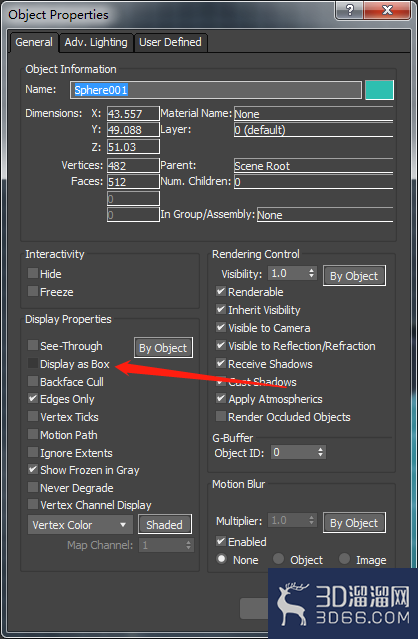Select the Image motion blur radio
The width and height of the screenshot is (418, 639).
[x=344, y=558]
